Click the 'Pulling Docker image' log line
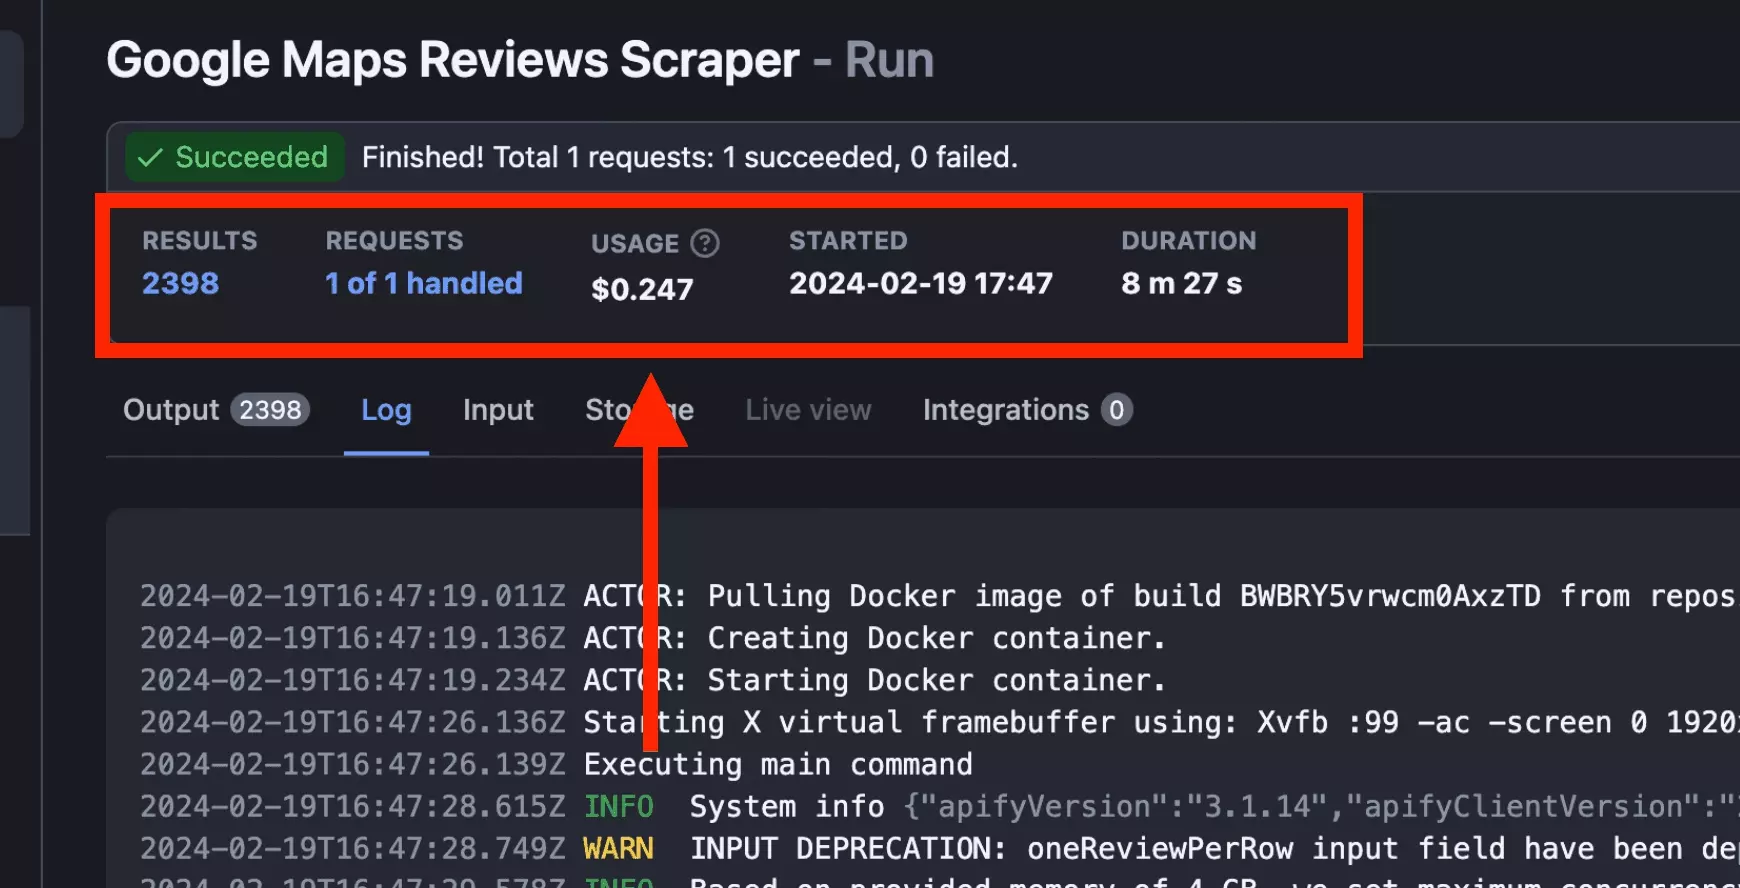The image size is (1740, 888). click(900, 596)
